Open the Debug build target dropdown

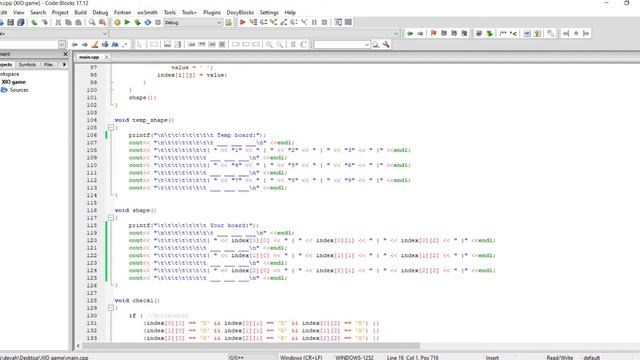tap(219, 22)
